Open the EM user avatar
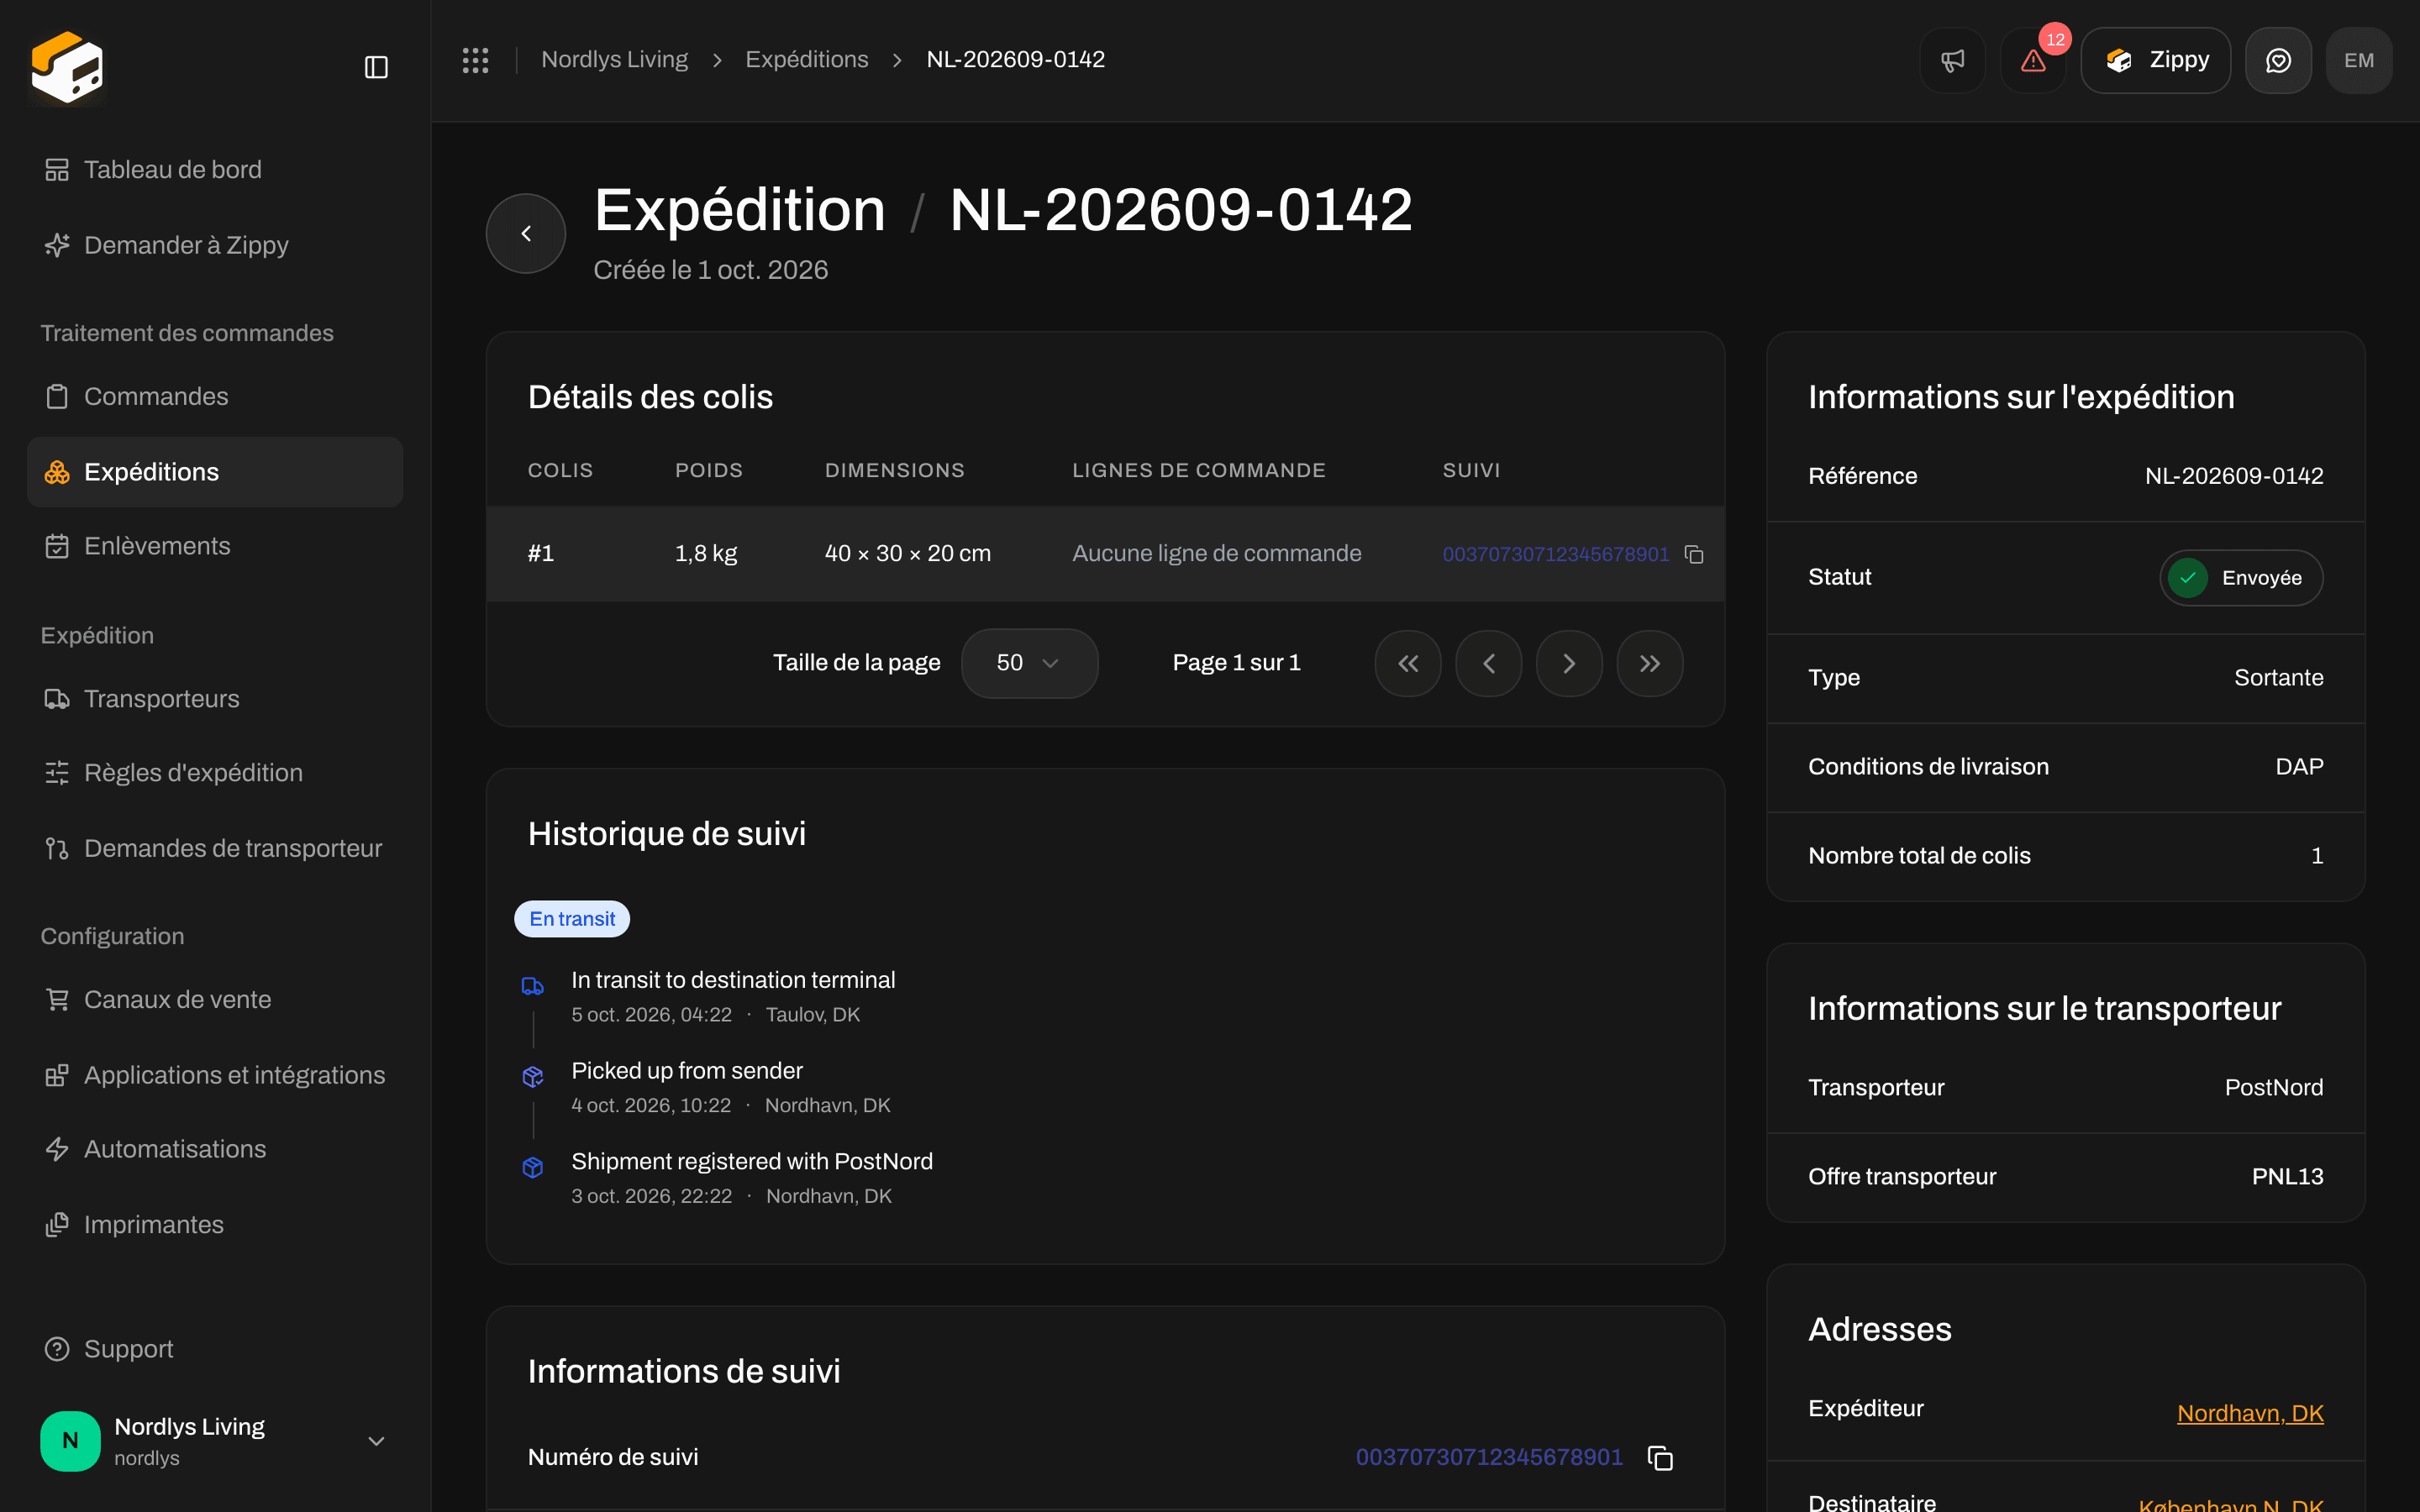The height and width of the screenshot is (1512, 2420). click(2359, 60)
